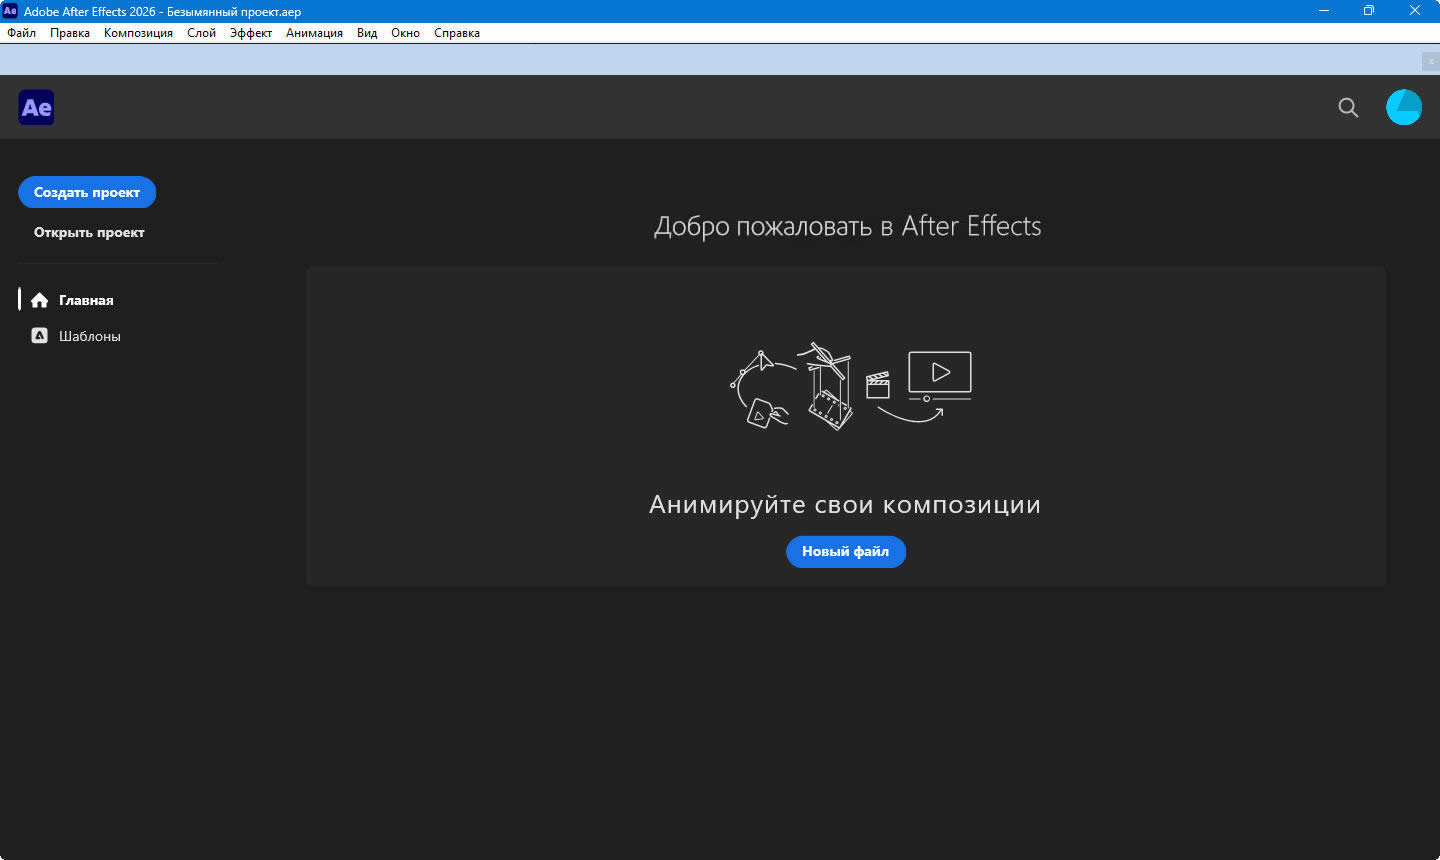
Task: Open the Слой menu
Action: pos(201,33)
